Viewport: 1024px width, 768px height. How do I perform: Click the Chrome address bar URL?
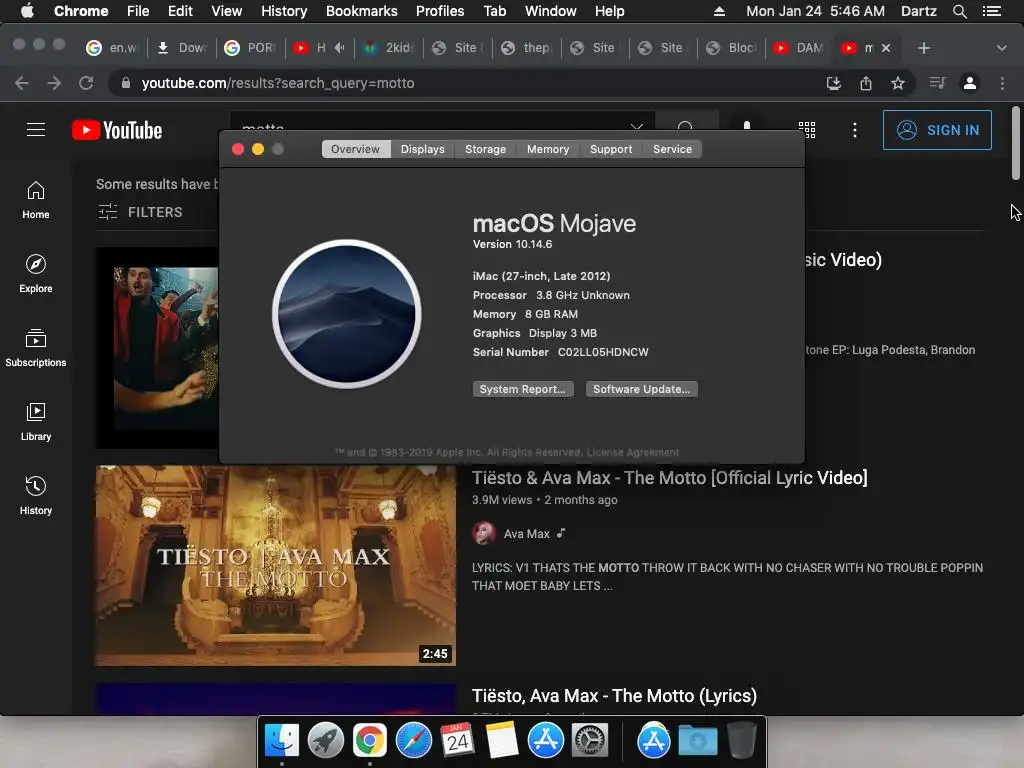(278, 83)
